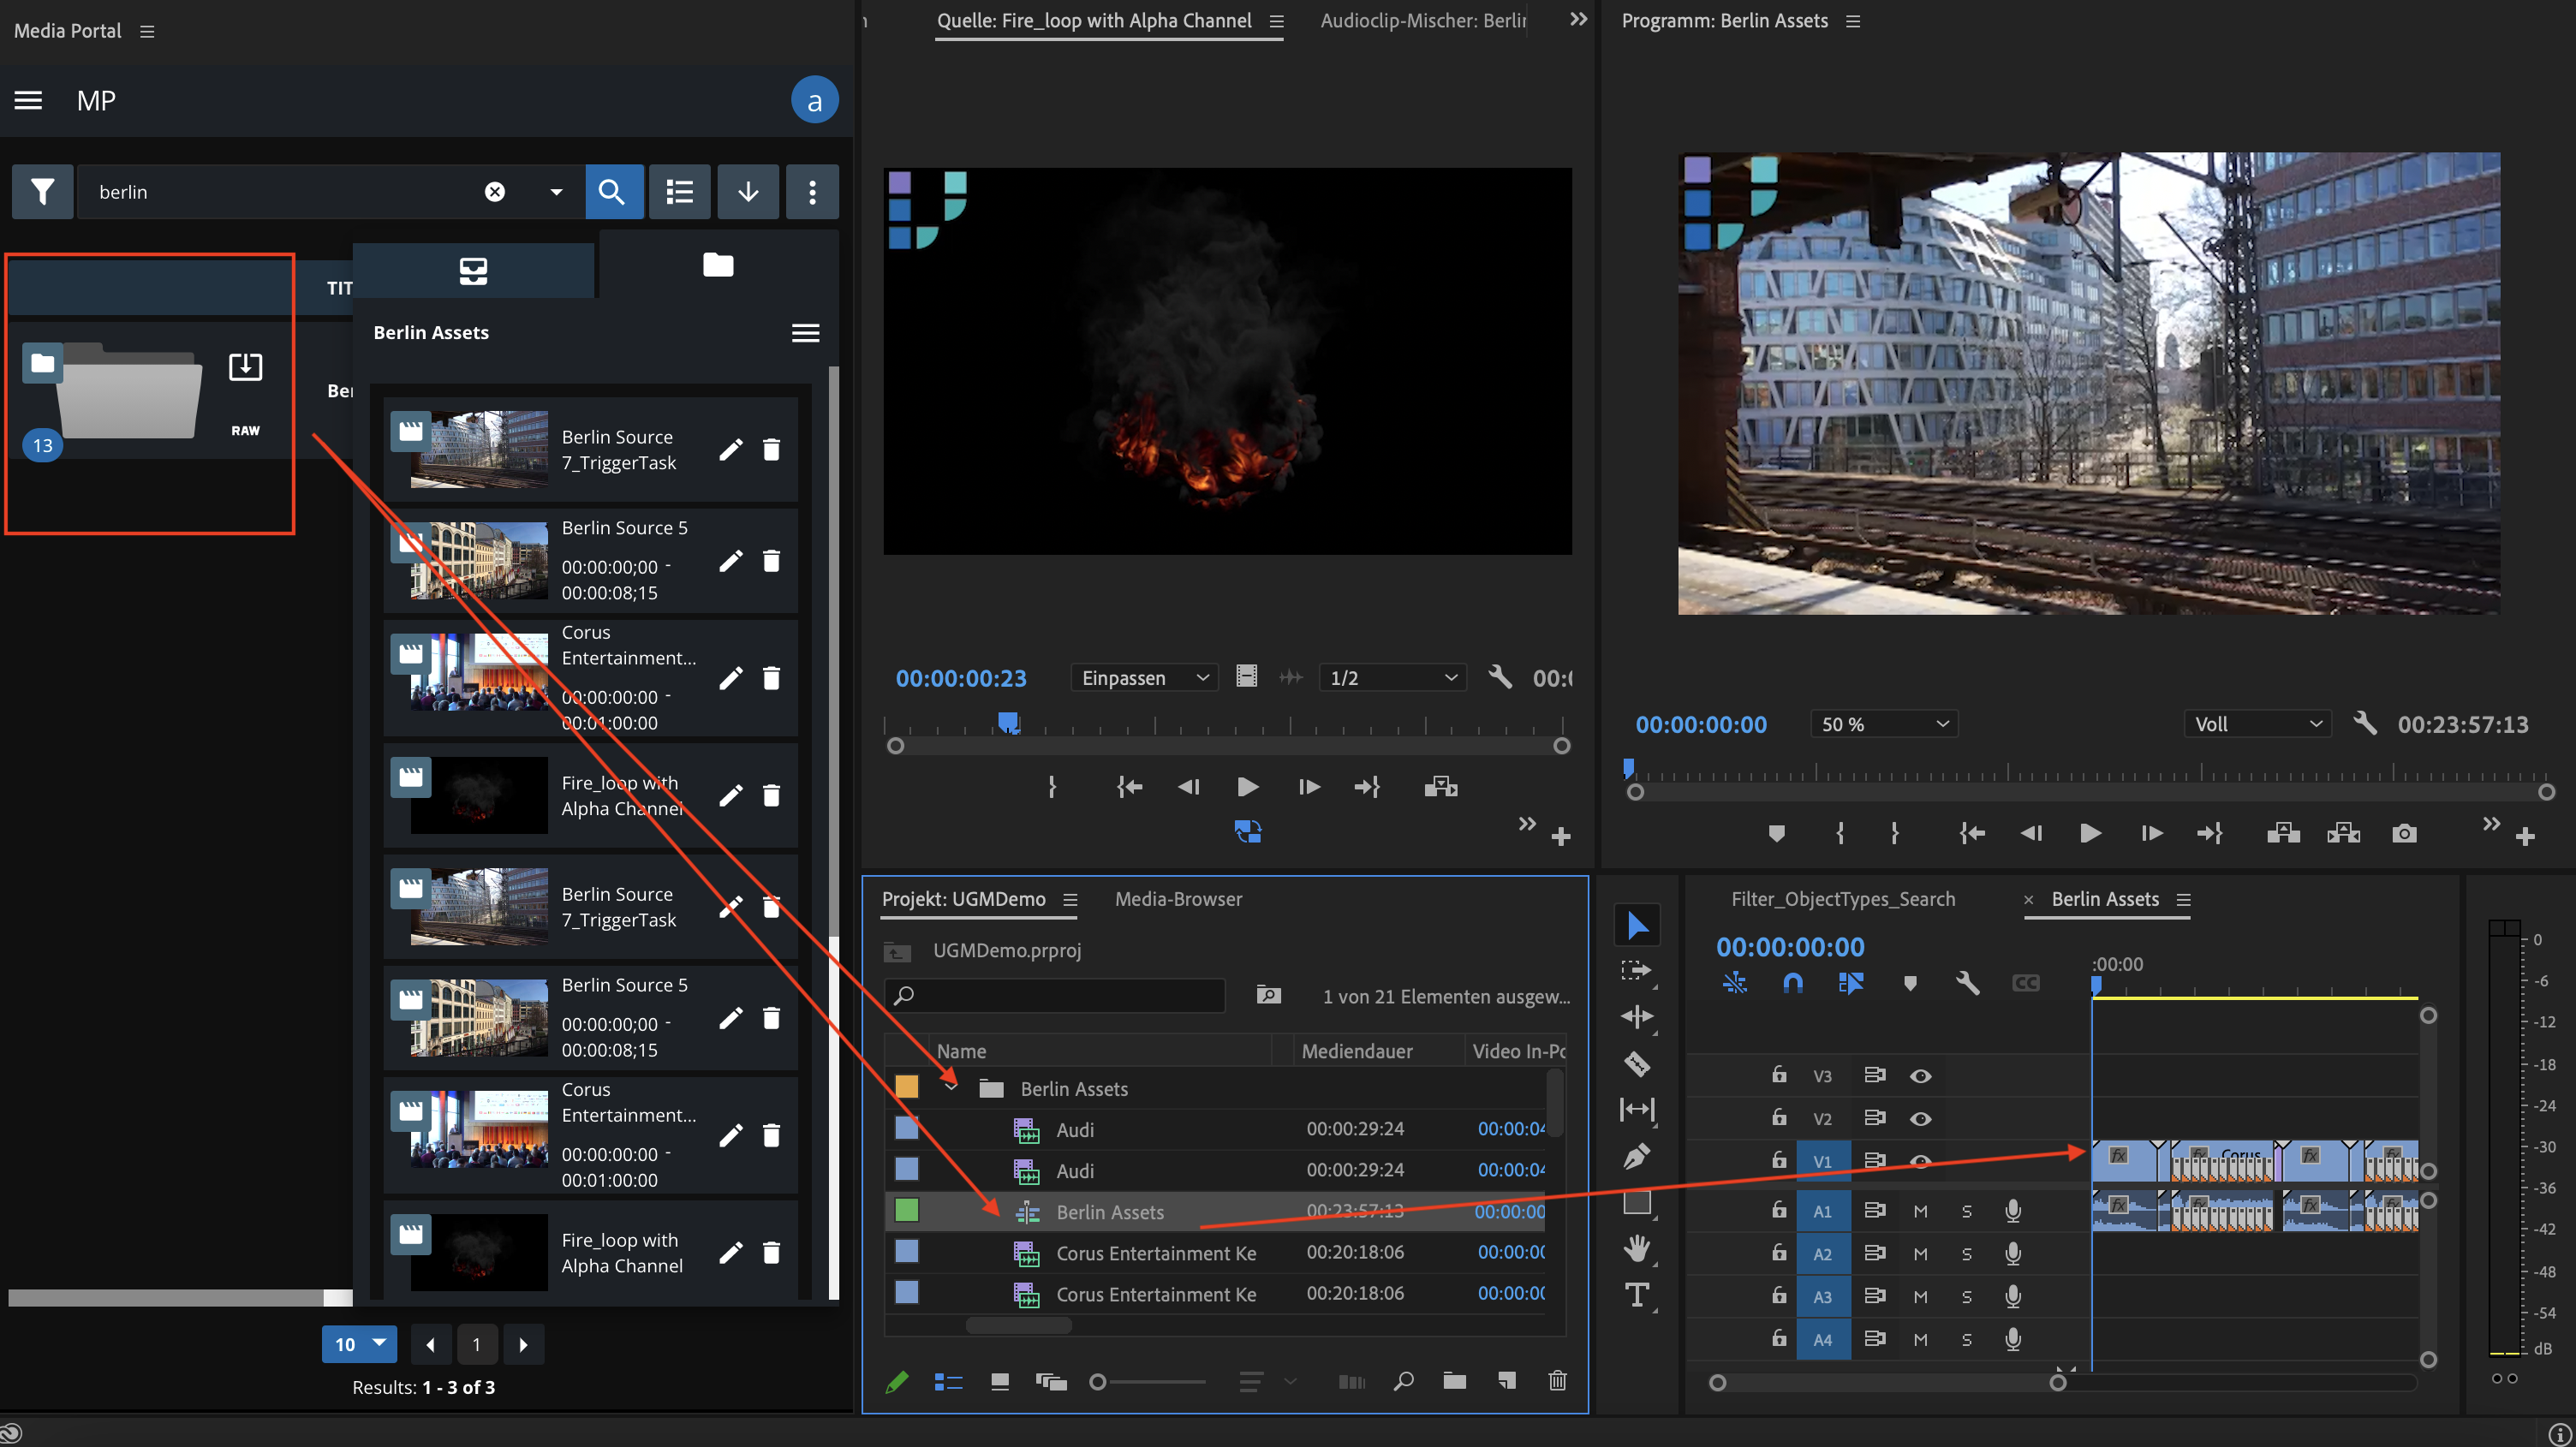The image size is (2576, 1447).
Task: Select the Type tool
Action: point(1636,1295)
